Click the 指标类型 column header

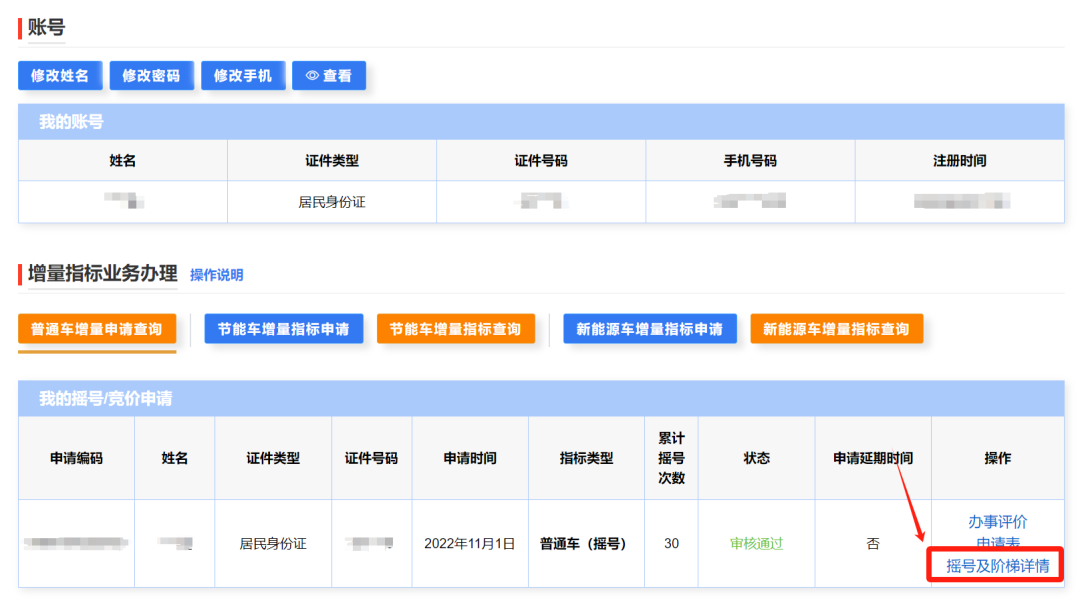click(586, 458)
